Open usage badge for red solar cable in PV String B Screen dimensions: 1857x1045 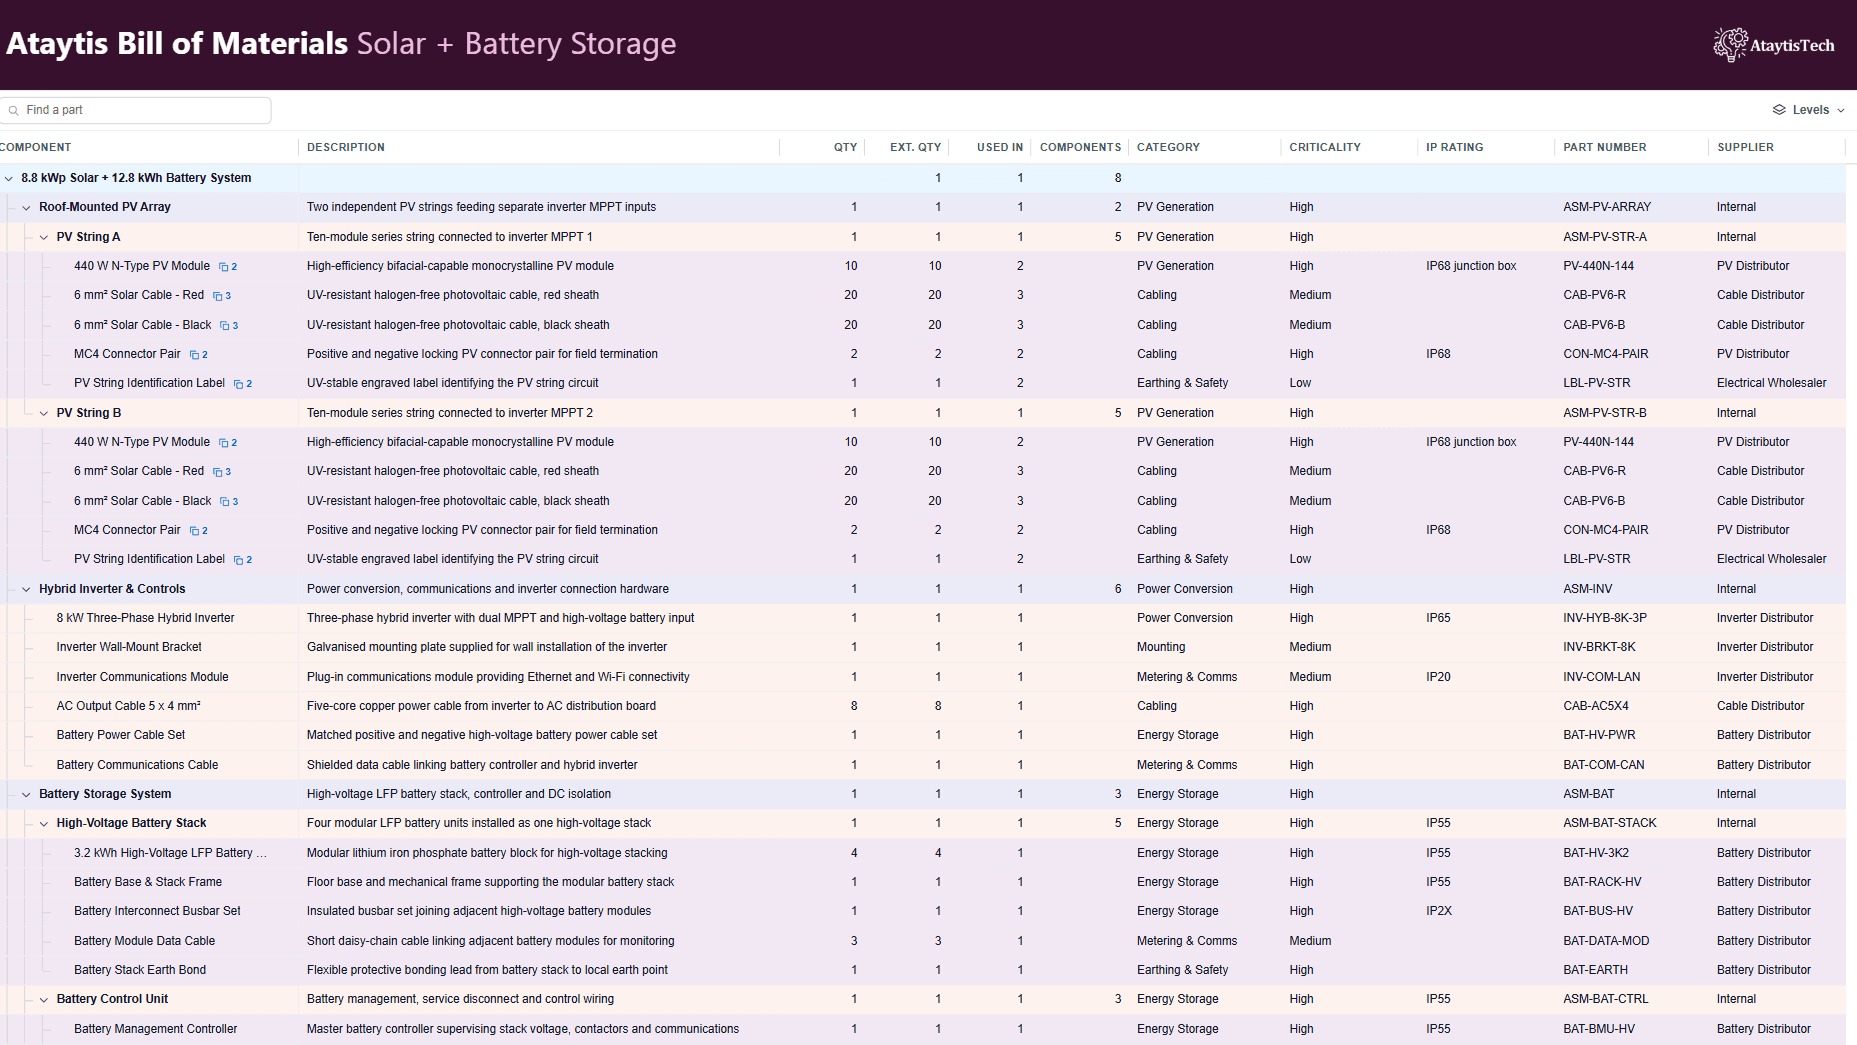(x=222, y=472)
